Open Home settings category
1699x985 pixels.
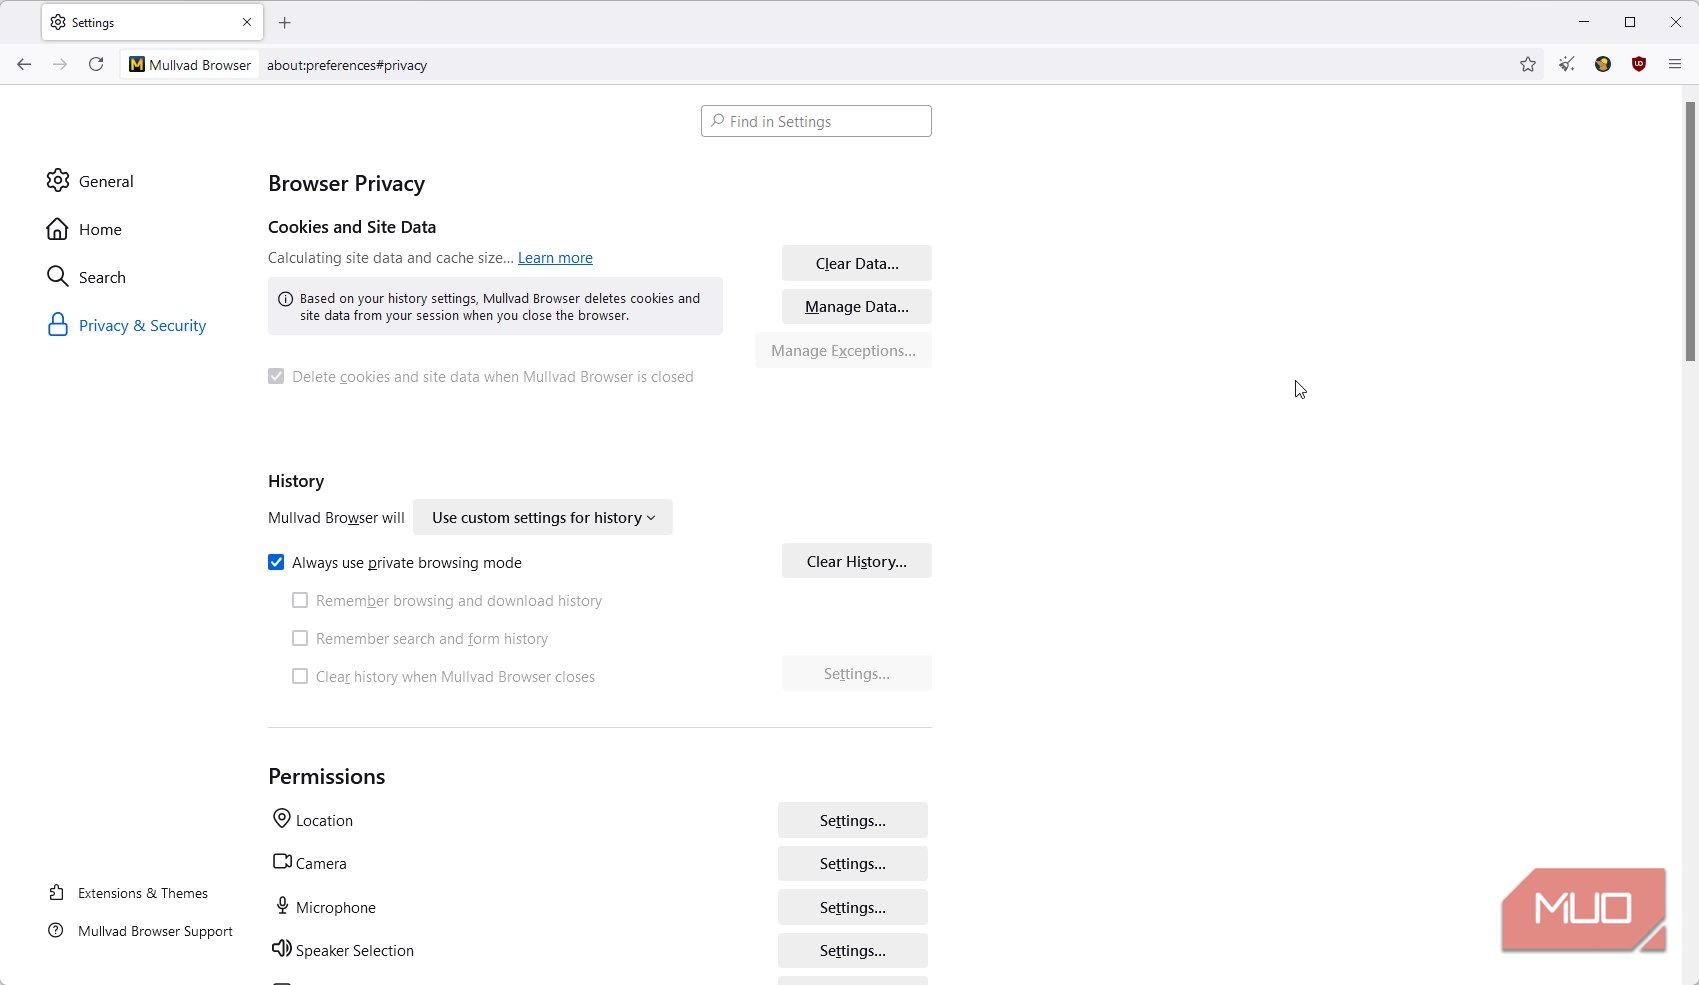[x=84, y=229]
